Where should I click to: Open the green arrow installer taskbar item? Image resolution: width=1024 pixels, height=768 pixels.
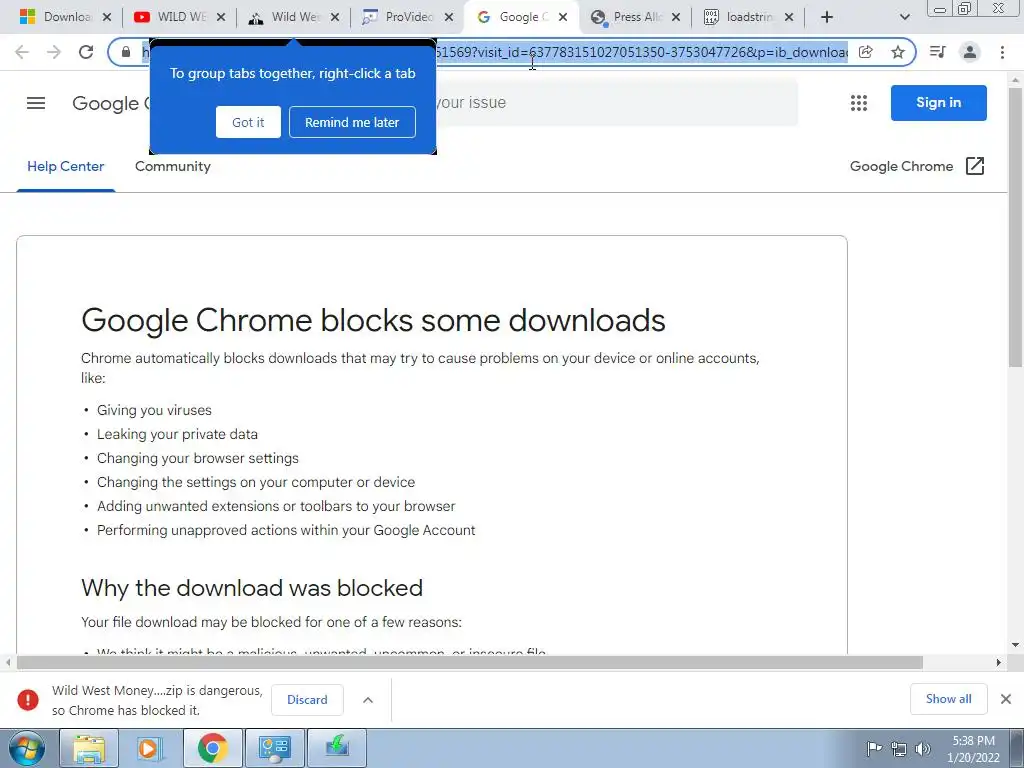[x=337, y=748]
